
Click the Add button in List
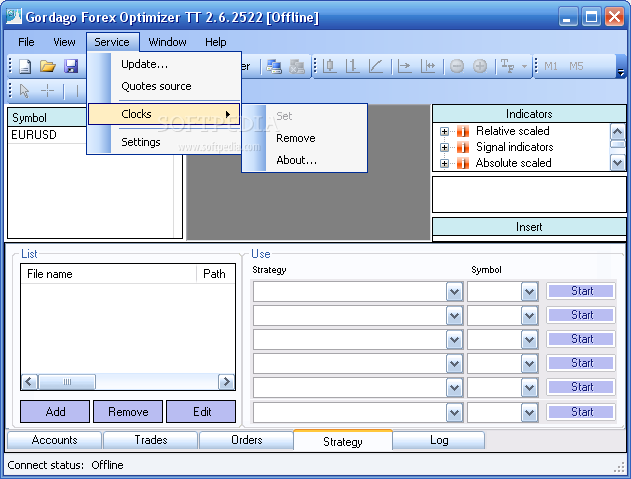pos(55,411)
